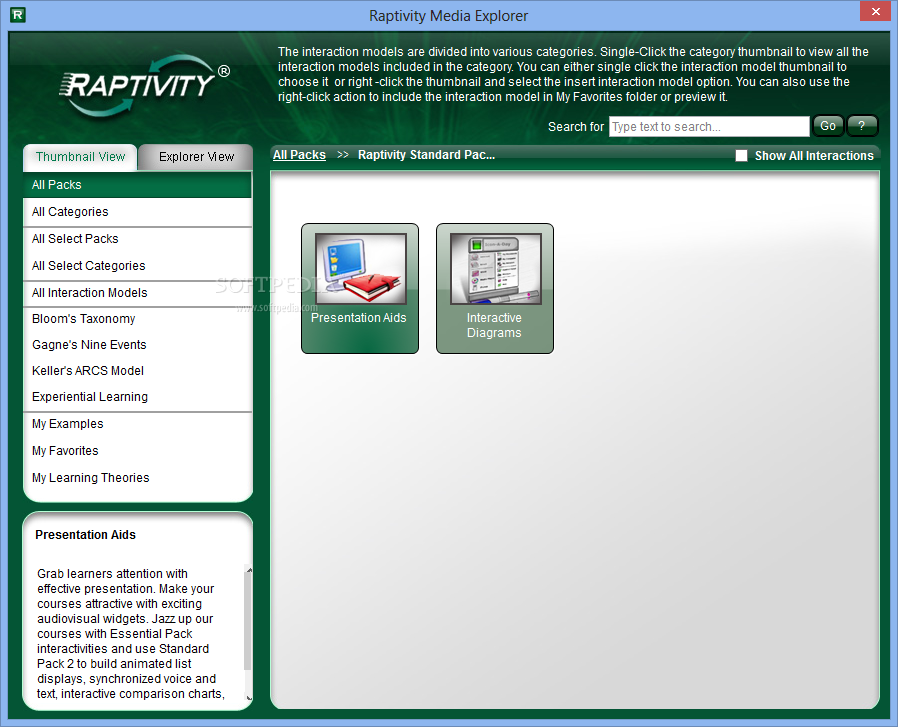This screenshot has width=898, height=727.
Task: Choose Experiential Learning entry
Action: (x=137, y=396)
